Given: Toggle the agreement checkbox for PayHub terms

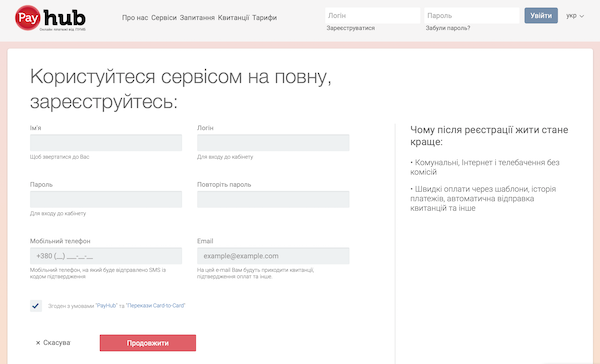Looking at the screenshot, I should tap(36, 305).
